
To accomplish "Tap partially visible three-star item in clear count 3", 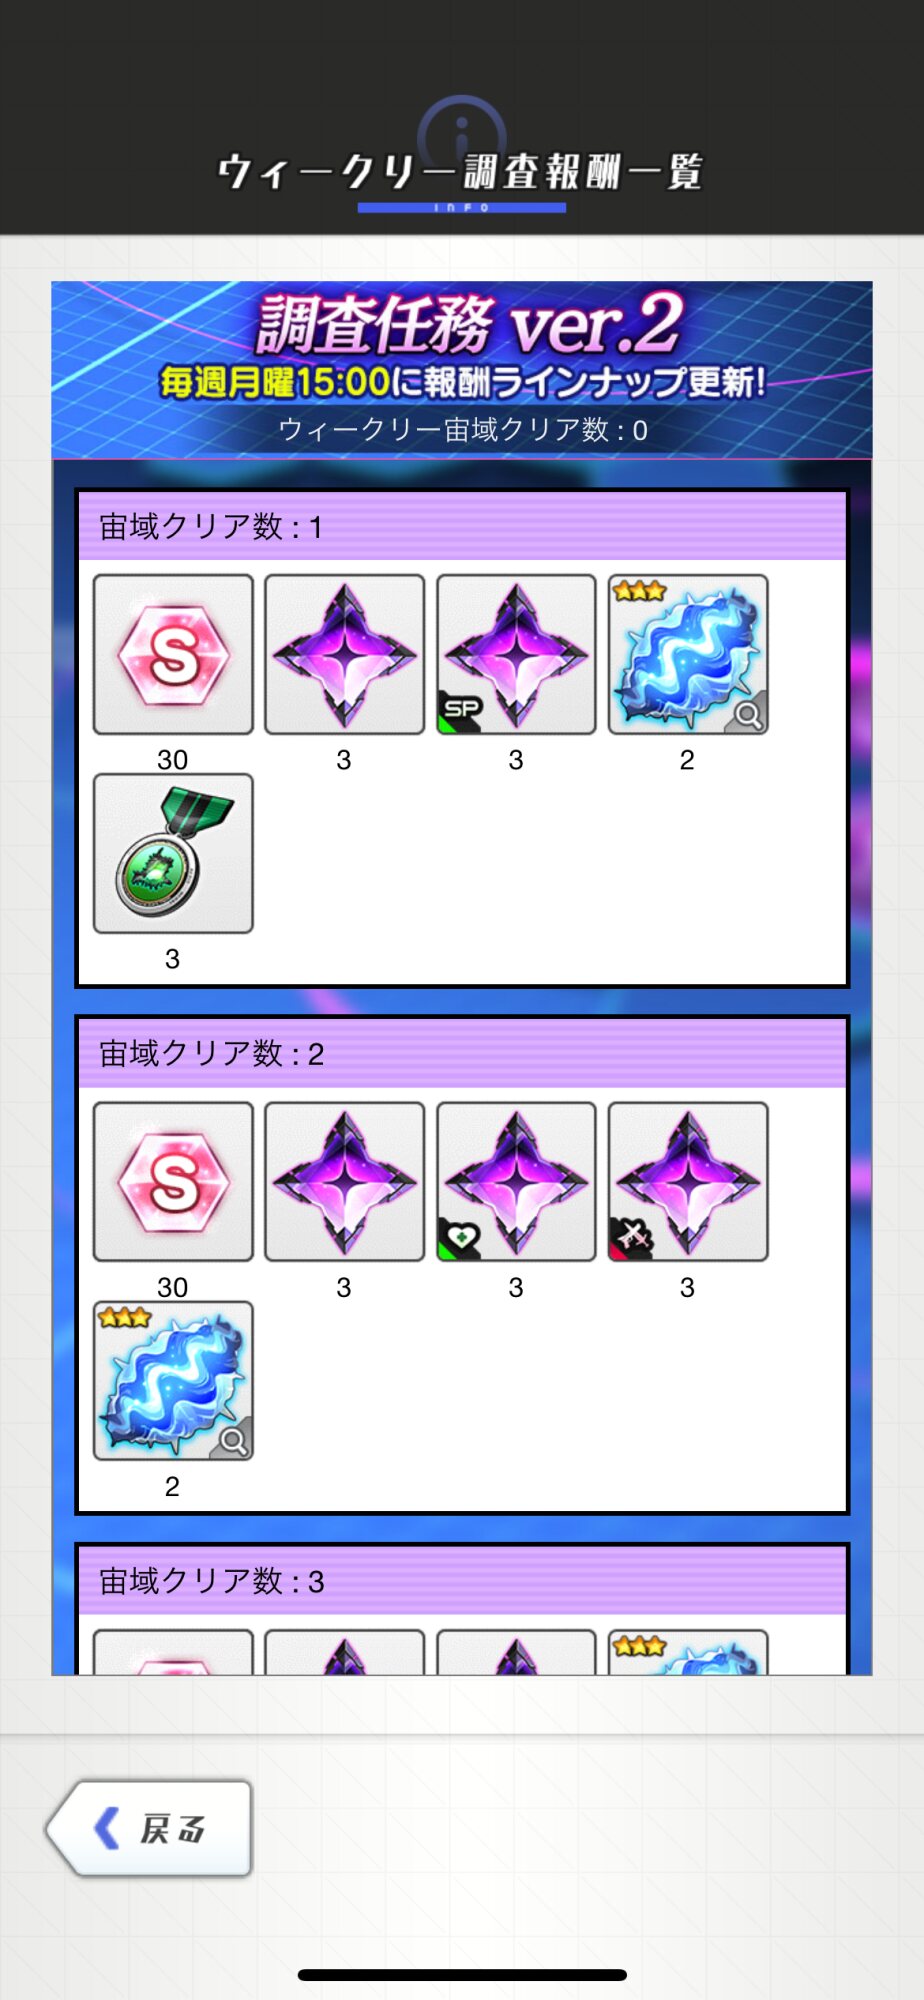I will 688,1652.
